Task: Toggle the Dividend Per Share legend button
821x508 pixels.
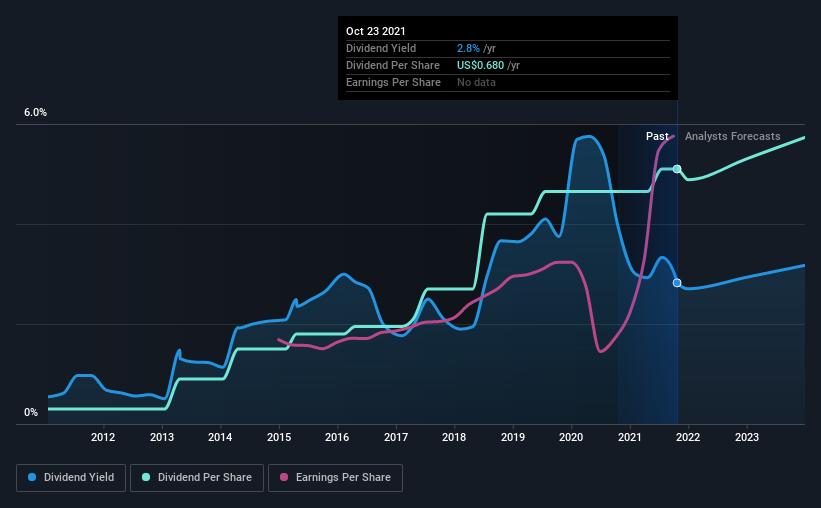Action: point(197,478)
